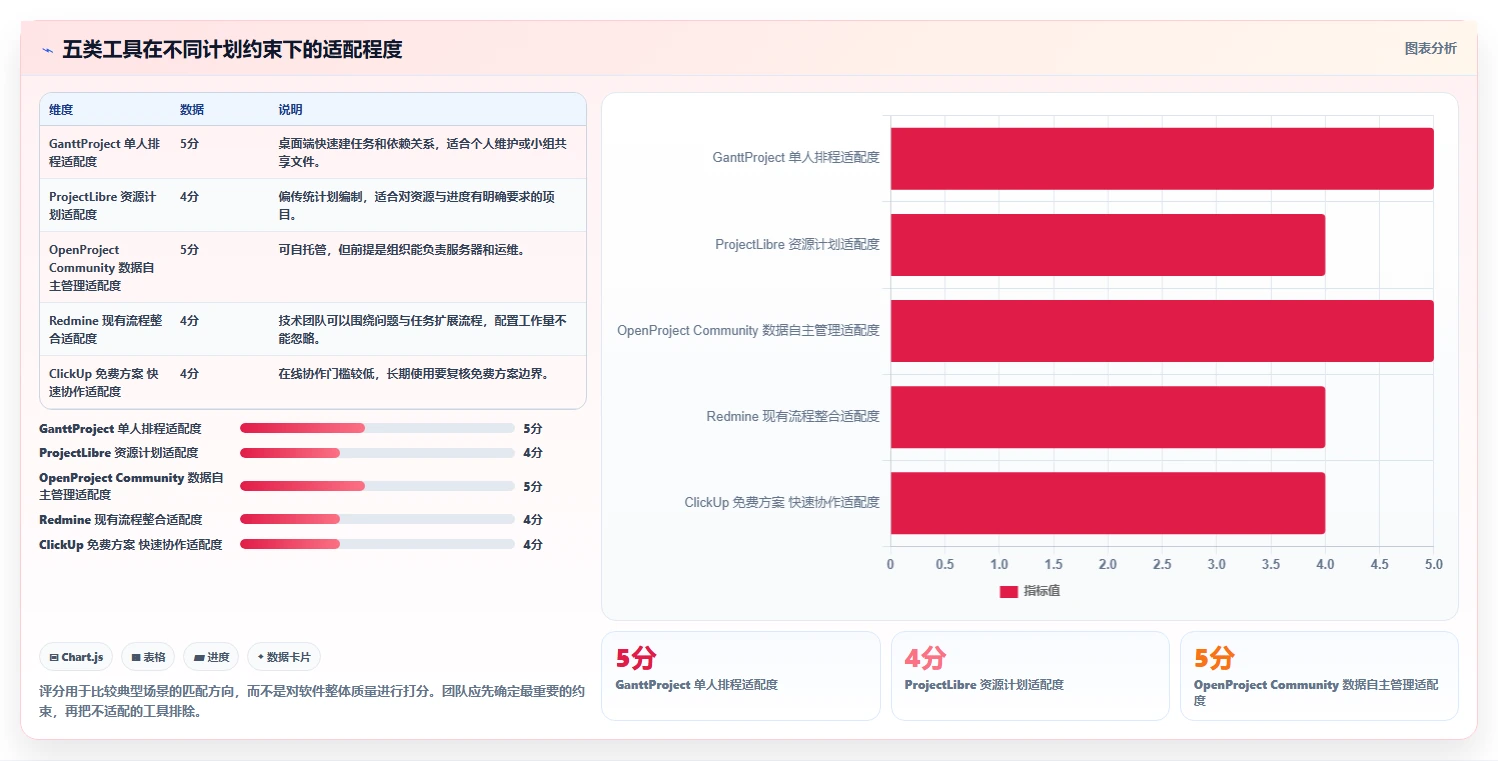The width and height of the screenshot is (1498, 761).
Task: Click the 2.5 x-axis tick label
Action: click(x=1162, y=565)
